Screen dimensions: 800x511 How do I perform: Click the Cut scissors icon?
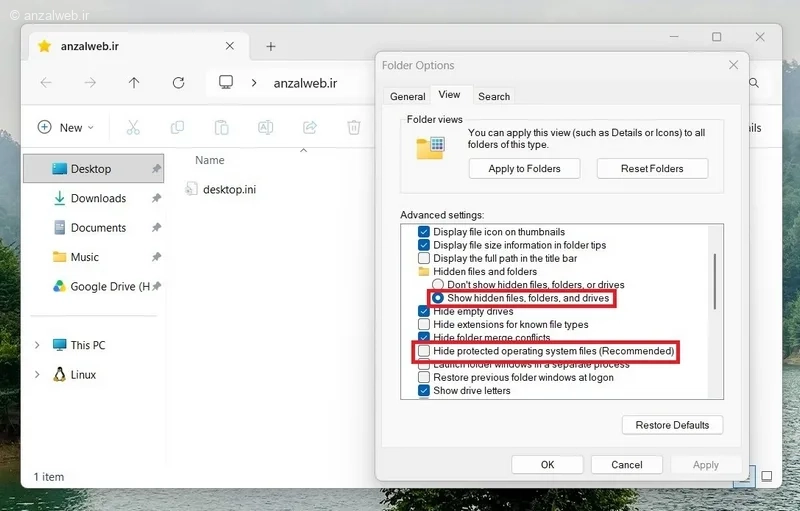tap(133, 127)
